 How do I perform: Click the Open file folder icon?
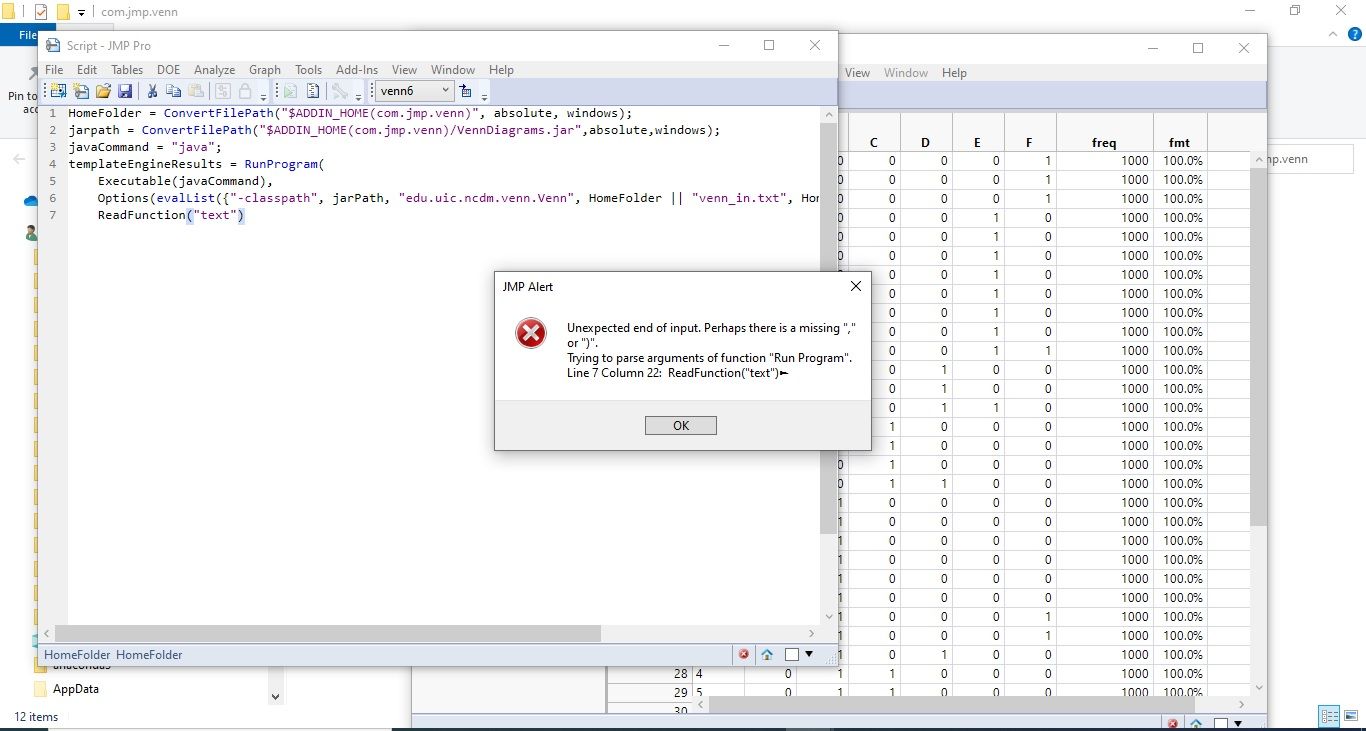(103, 91)
